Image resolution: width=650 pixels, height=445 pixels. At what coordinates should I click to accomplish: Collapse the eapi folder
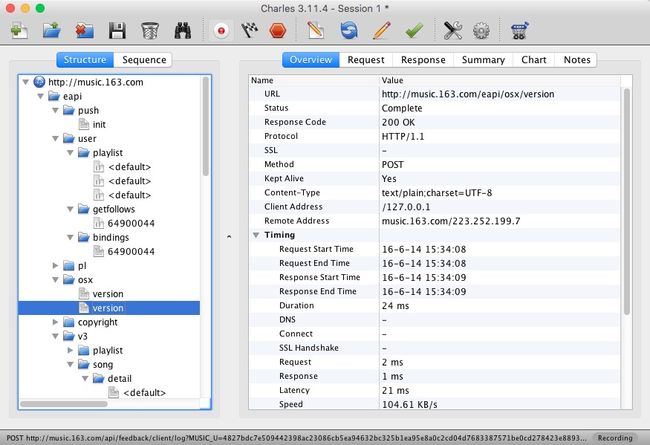[40, 96]
